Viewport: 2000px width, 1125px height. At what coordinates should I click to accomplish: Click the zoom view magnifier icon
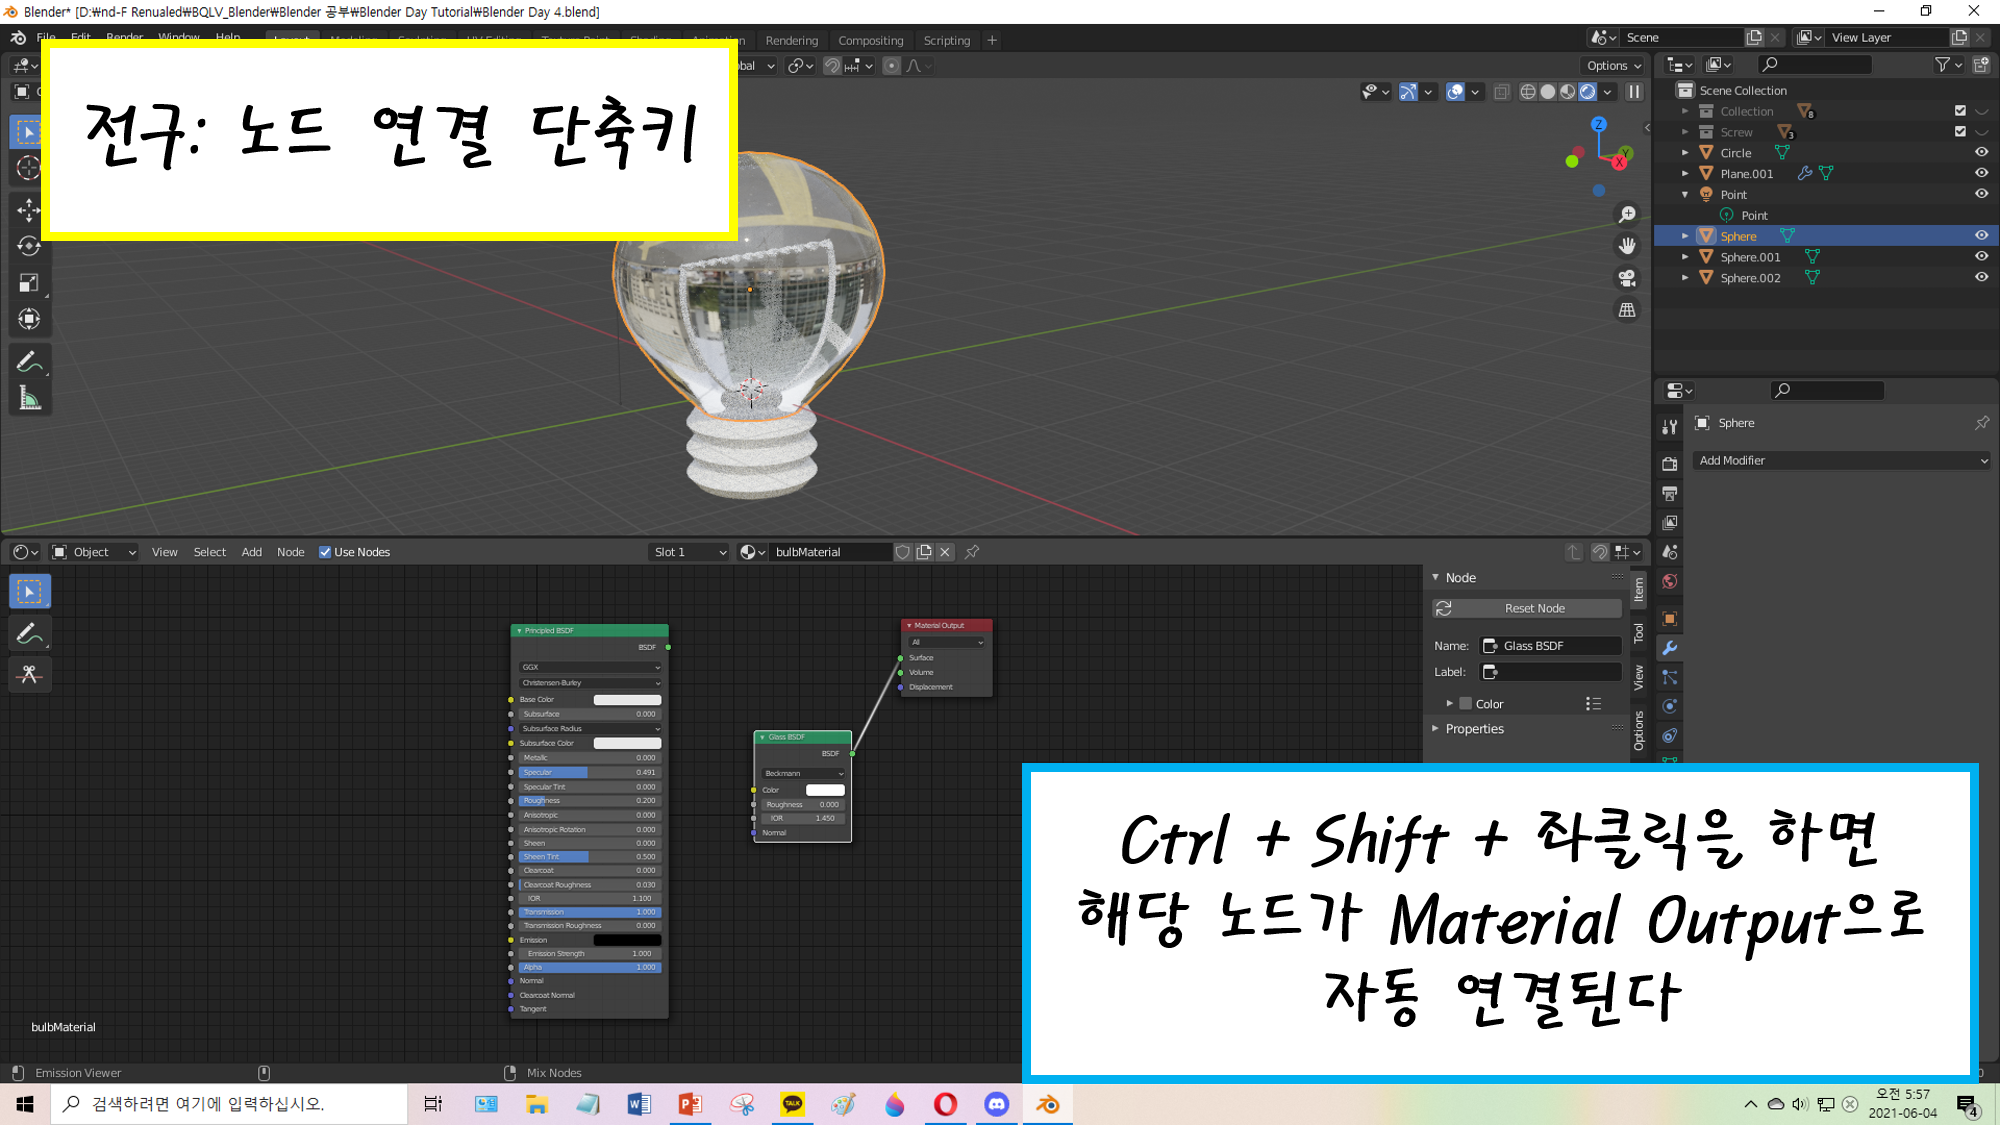coord(1627,215)
